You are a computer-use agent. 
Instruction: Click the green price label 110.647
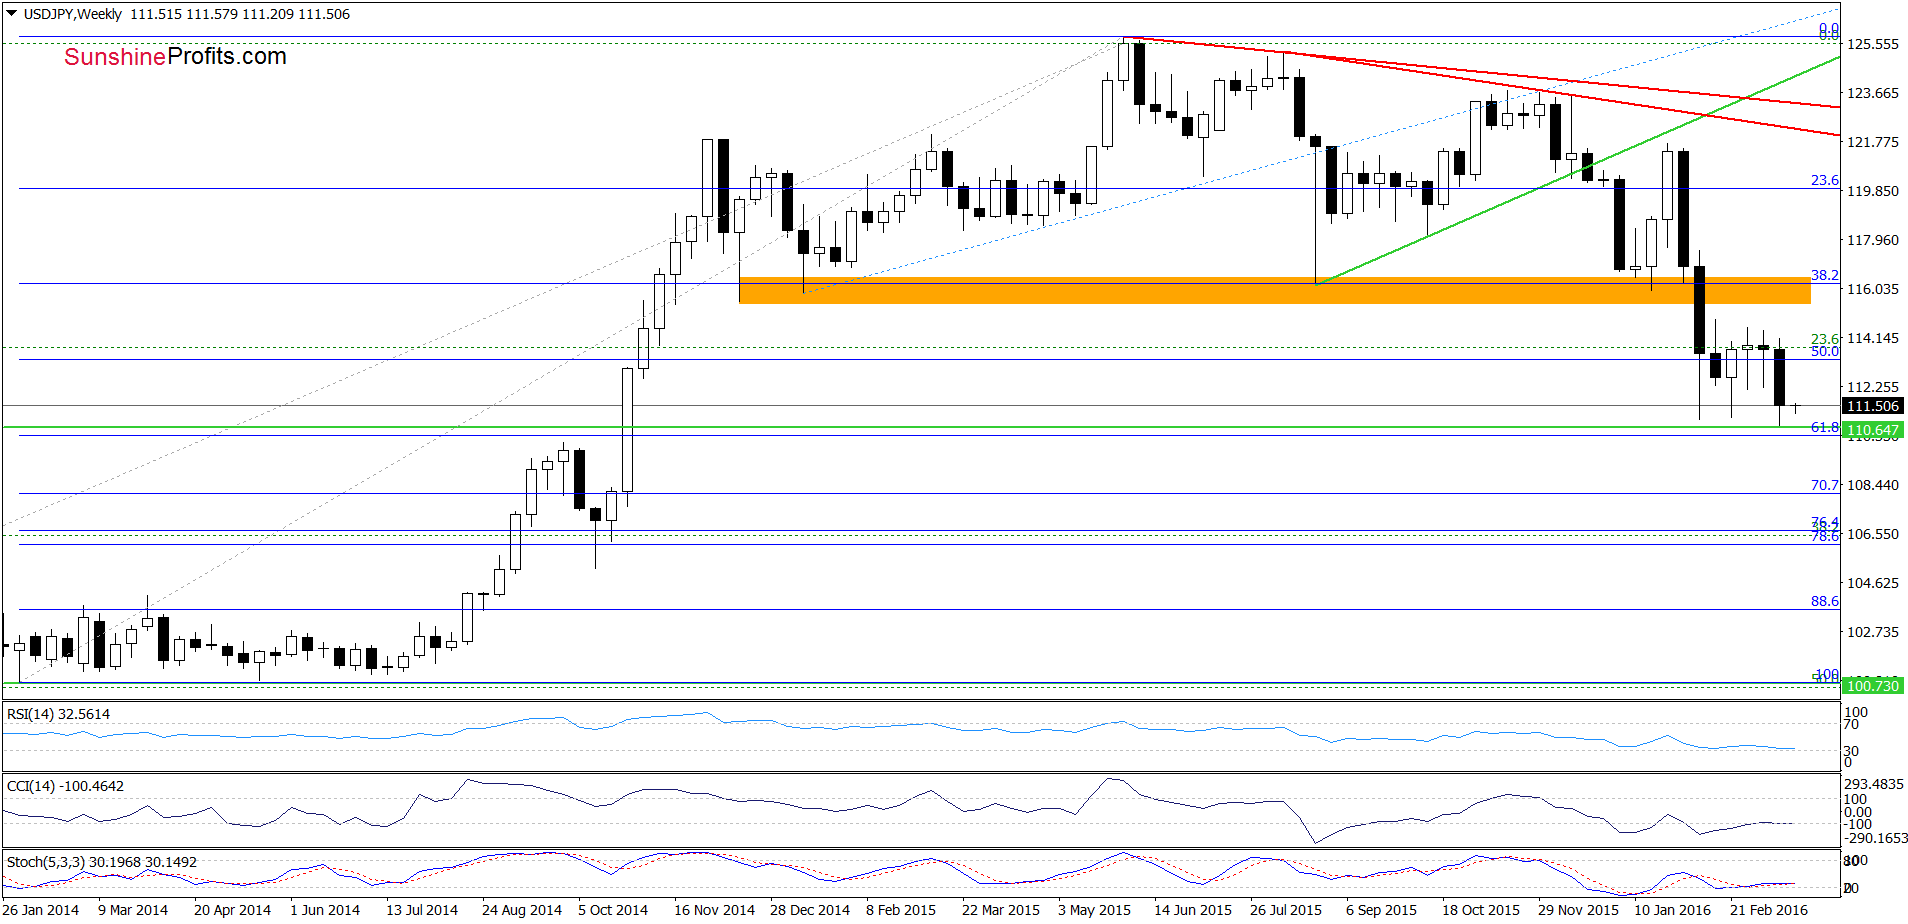coord(1872,430)
